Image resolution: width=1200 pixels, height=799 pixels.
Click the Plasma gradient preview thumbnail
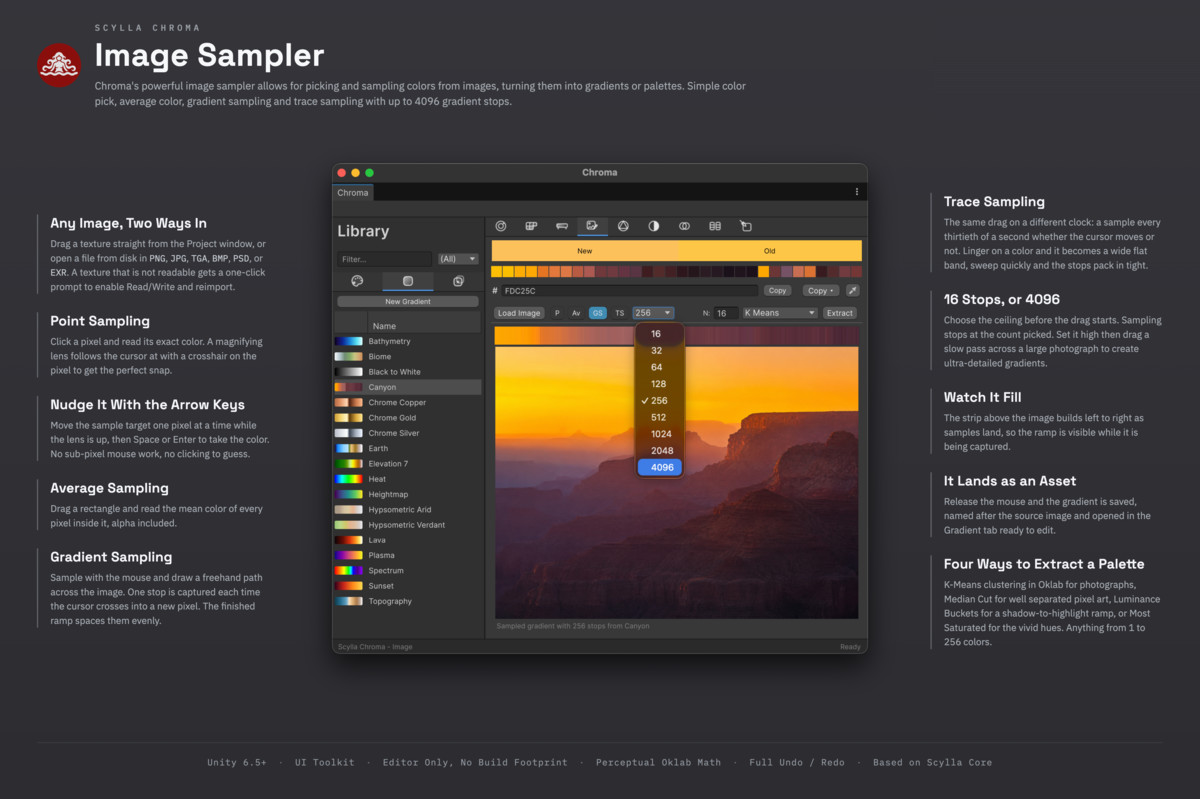coord(348,555)
